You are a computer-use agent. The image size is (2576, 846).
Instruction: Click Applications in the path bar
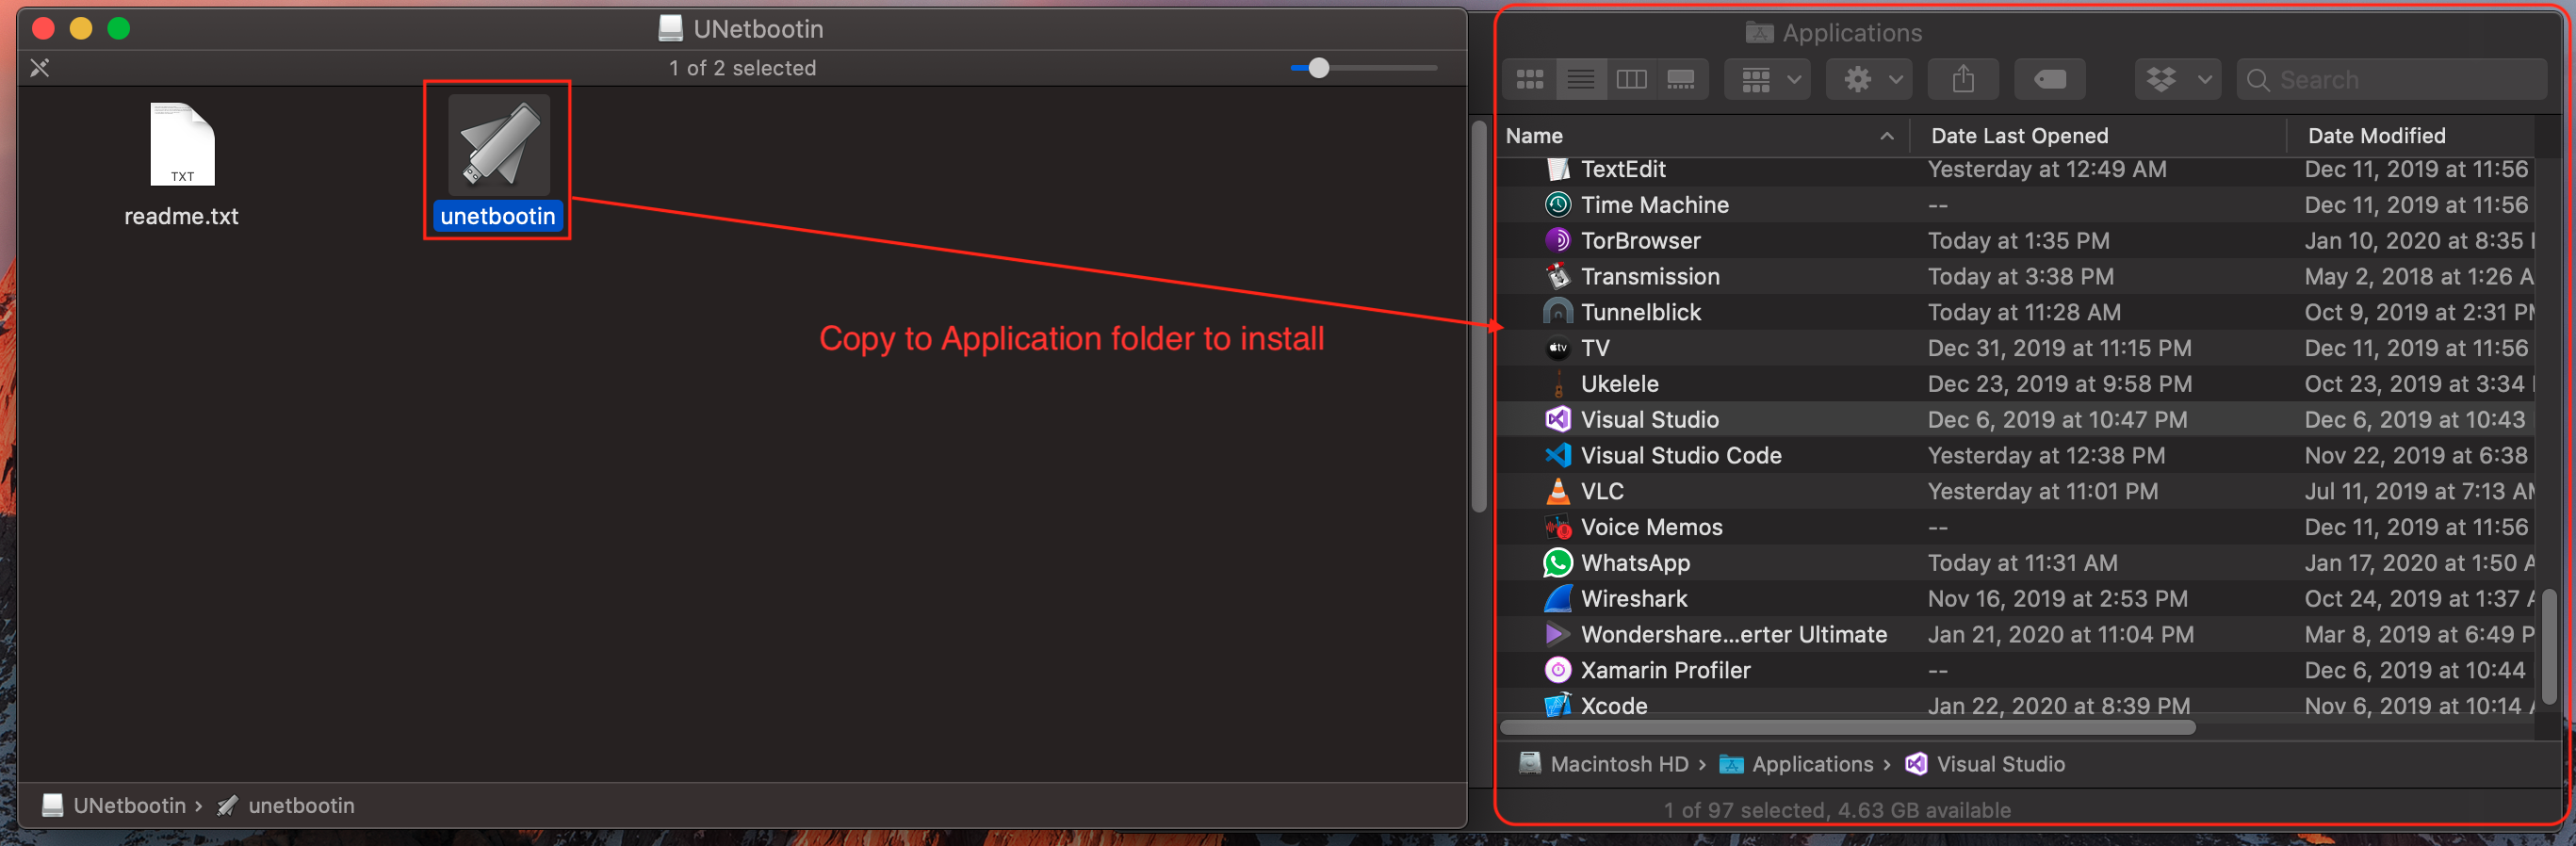(1797, 764)
